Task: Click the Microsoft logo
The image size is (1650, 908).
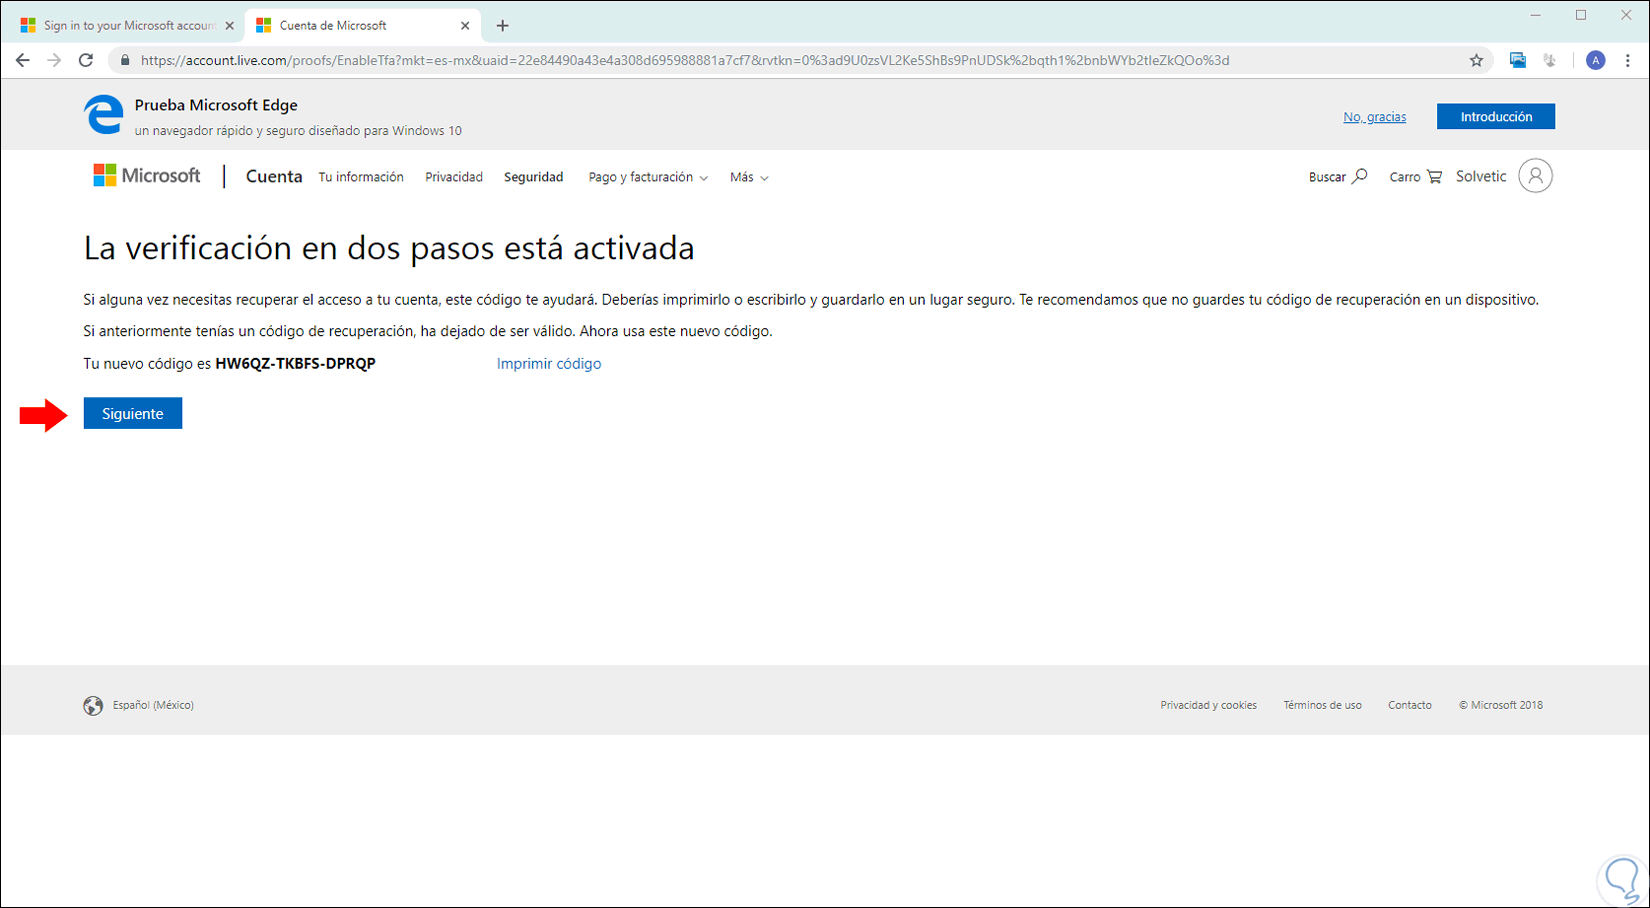Action: [x=147, y=176]
